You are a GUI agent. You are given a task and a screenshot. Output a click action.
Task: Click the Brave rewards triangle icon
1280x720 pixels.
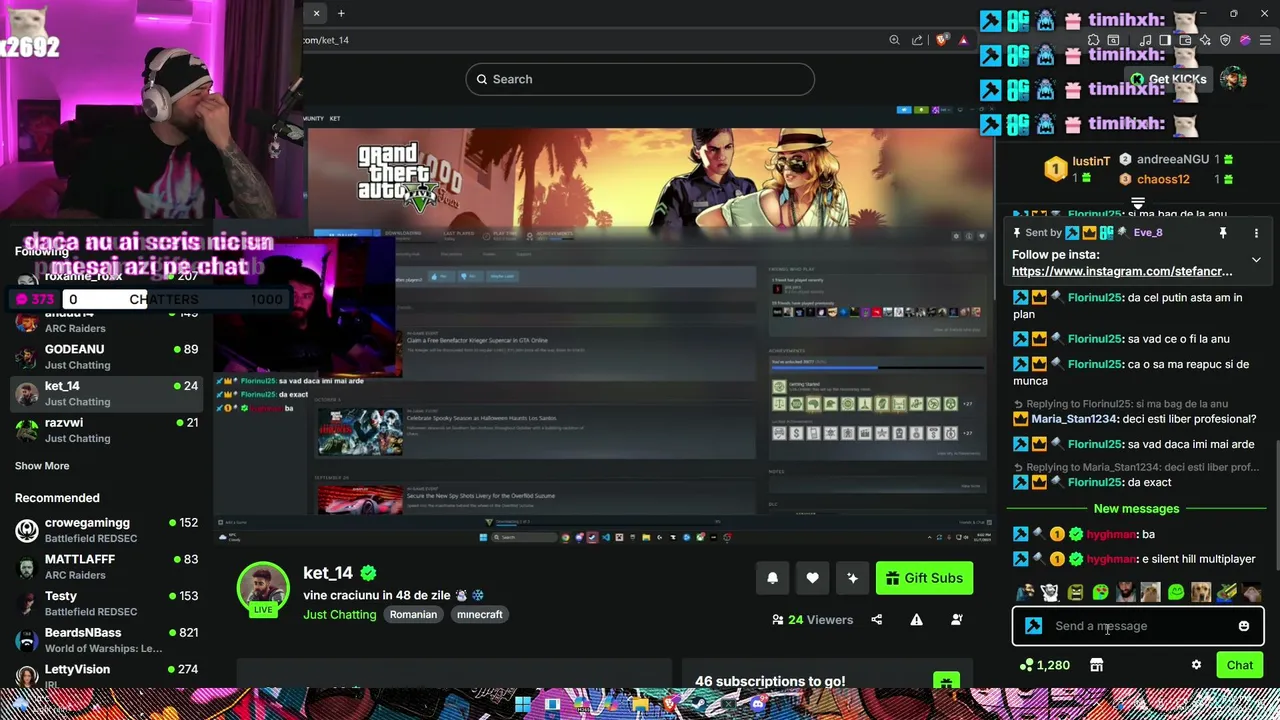coord(963,40)
